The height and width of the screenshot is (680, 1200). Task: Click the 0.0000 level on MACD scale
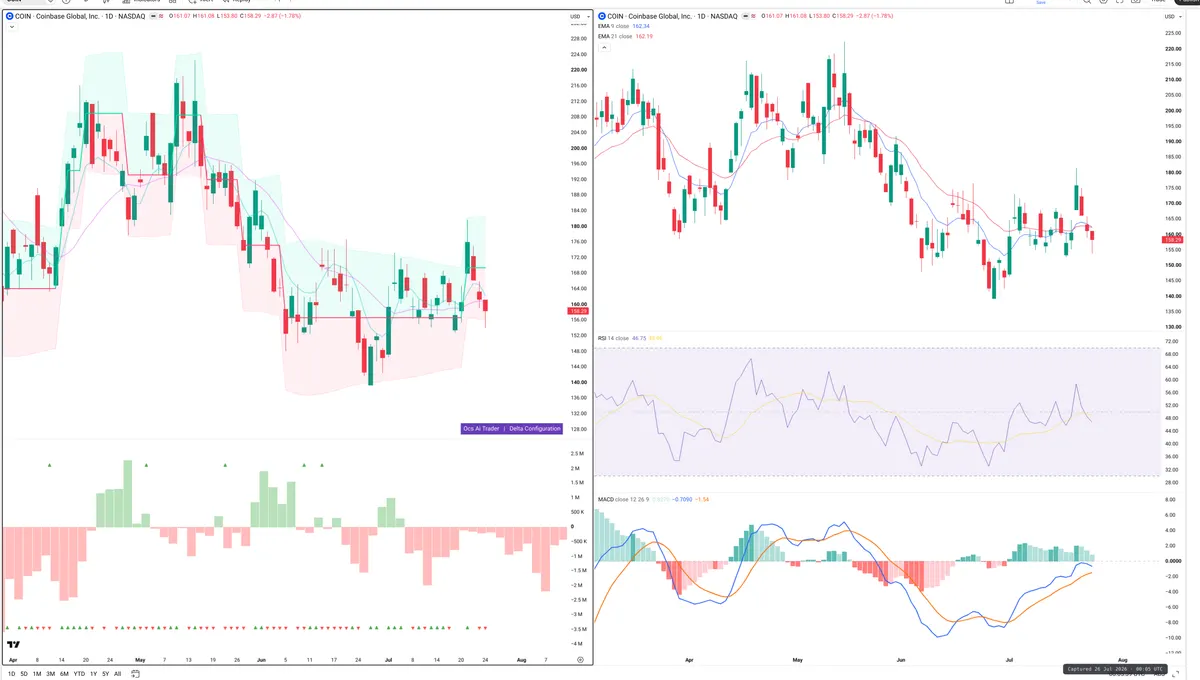(x=1174, y=561)
